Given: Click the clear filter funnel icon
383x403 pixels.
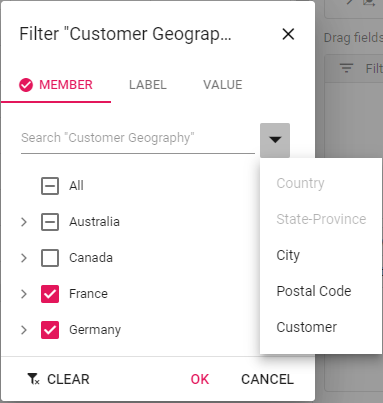Looking at the screenshot, I should tap(33, 379).
